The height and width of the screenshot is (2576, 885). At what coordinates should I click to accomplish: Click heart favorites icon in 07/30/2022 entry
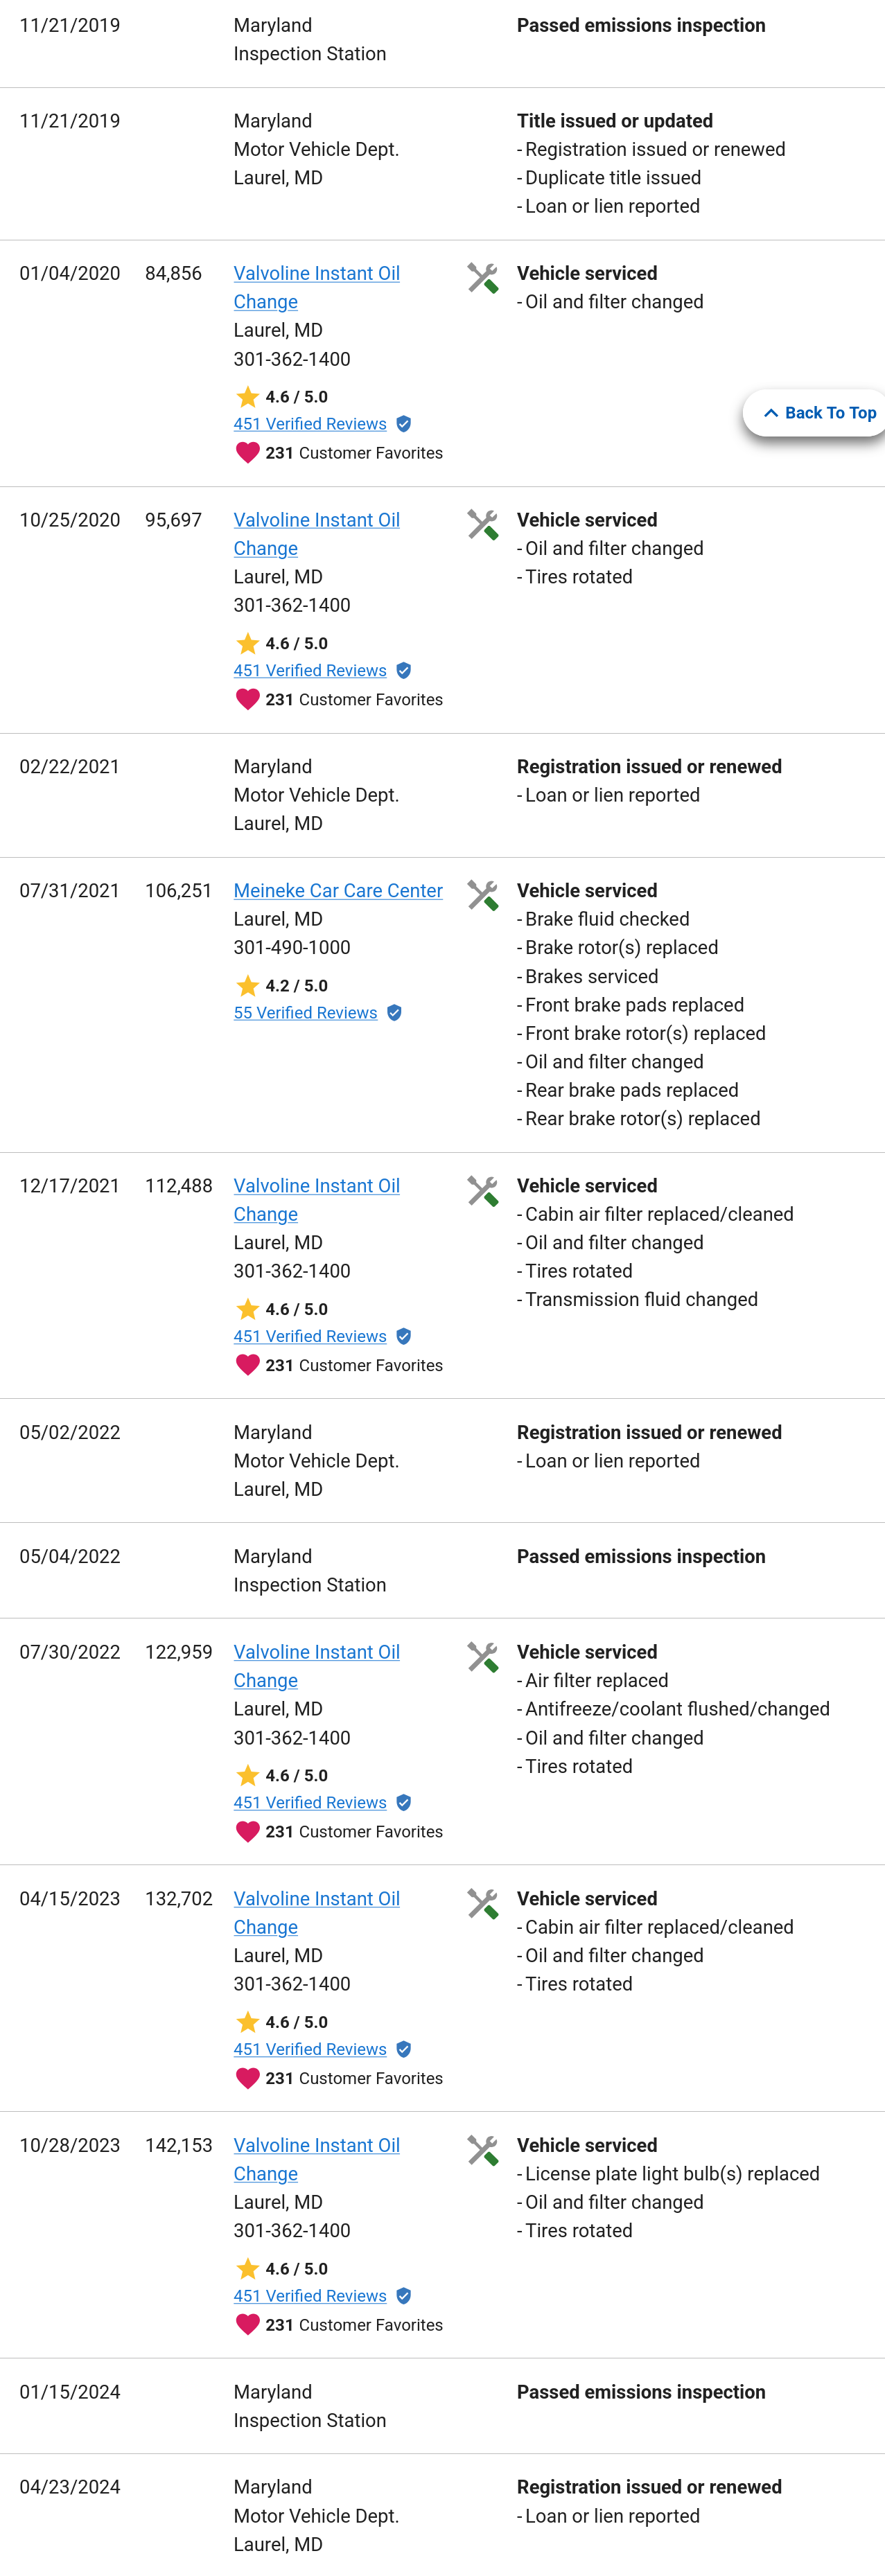(247, 1832)
